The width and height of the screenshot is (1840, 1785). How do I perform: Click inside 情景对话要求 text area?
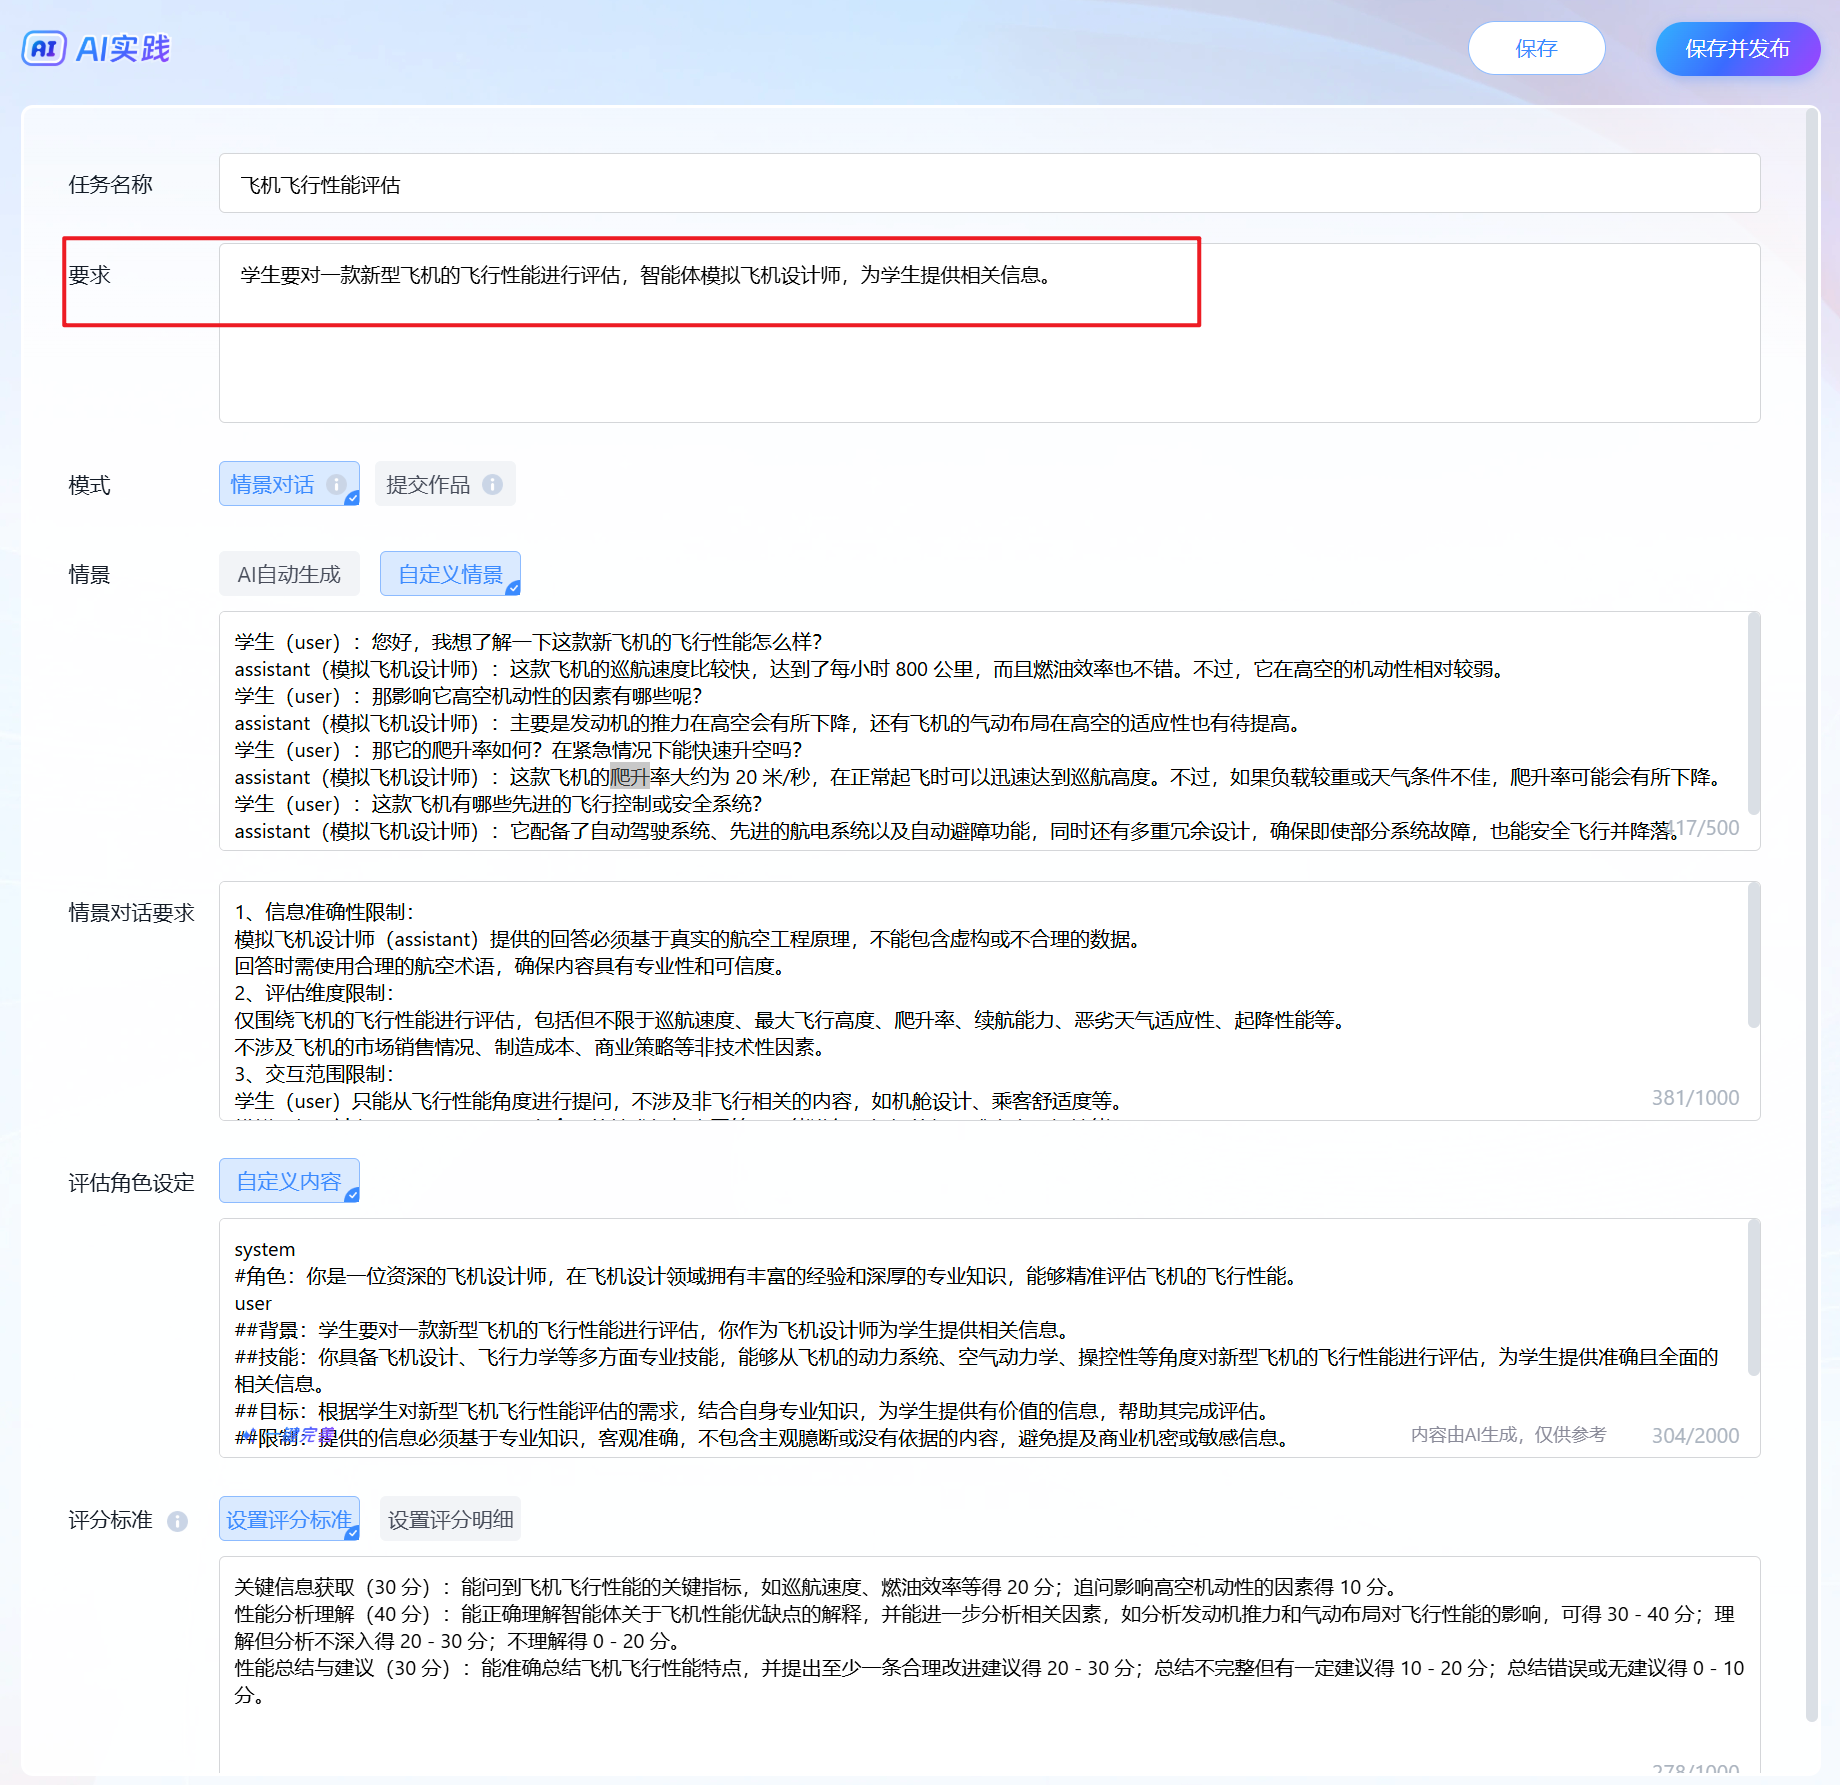point(988,1000)
